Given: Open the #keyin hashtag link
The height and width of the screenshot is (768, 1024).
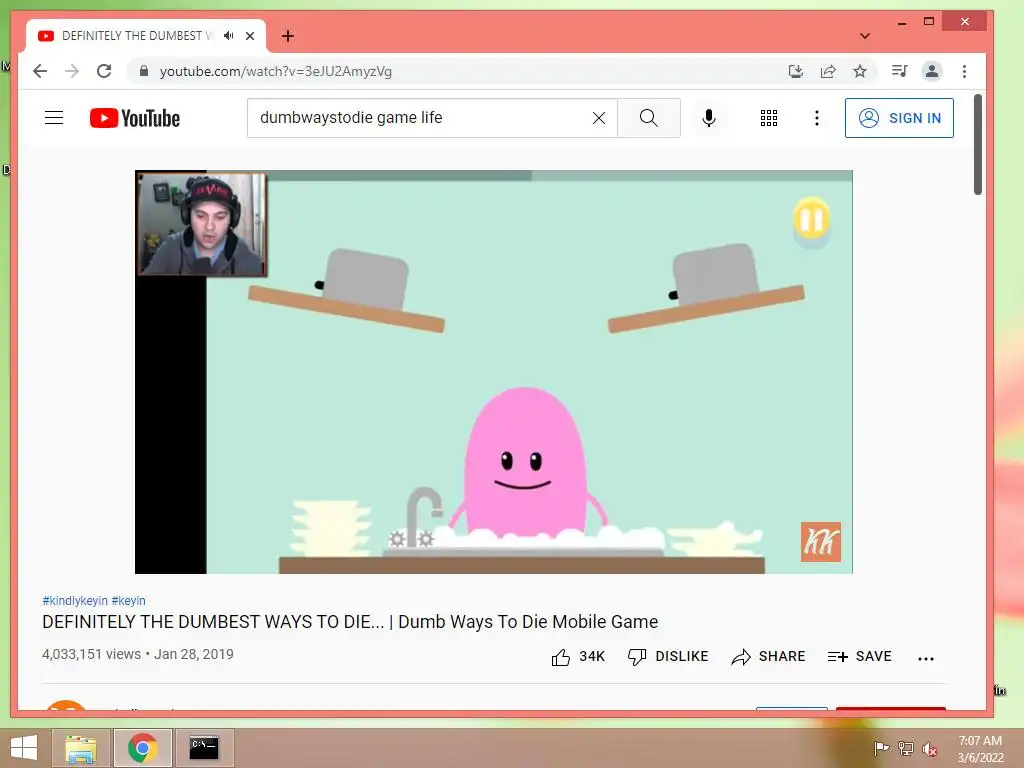Looking at the screenshot, I should tap(129, 600).
